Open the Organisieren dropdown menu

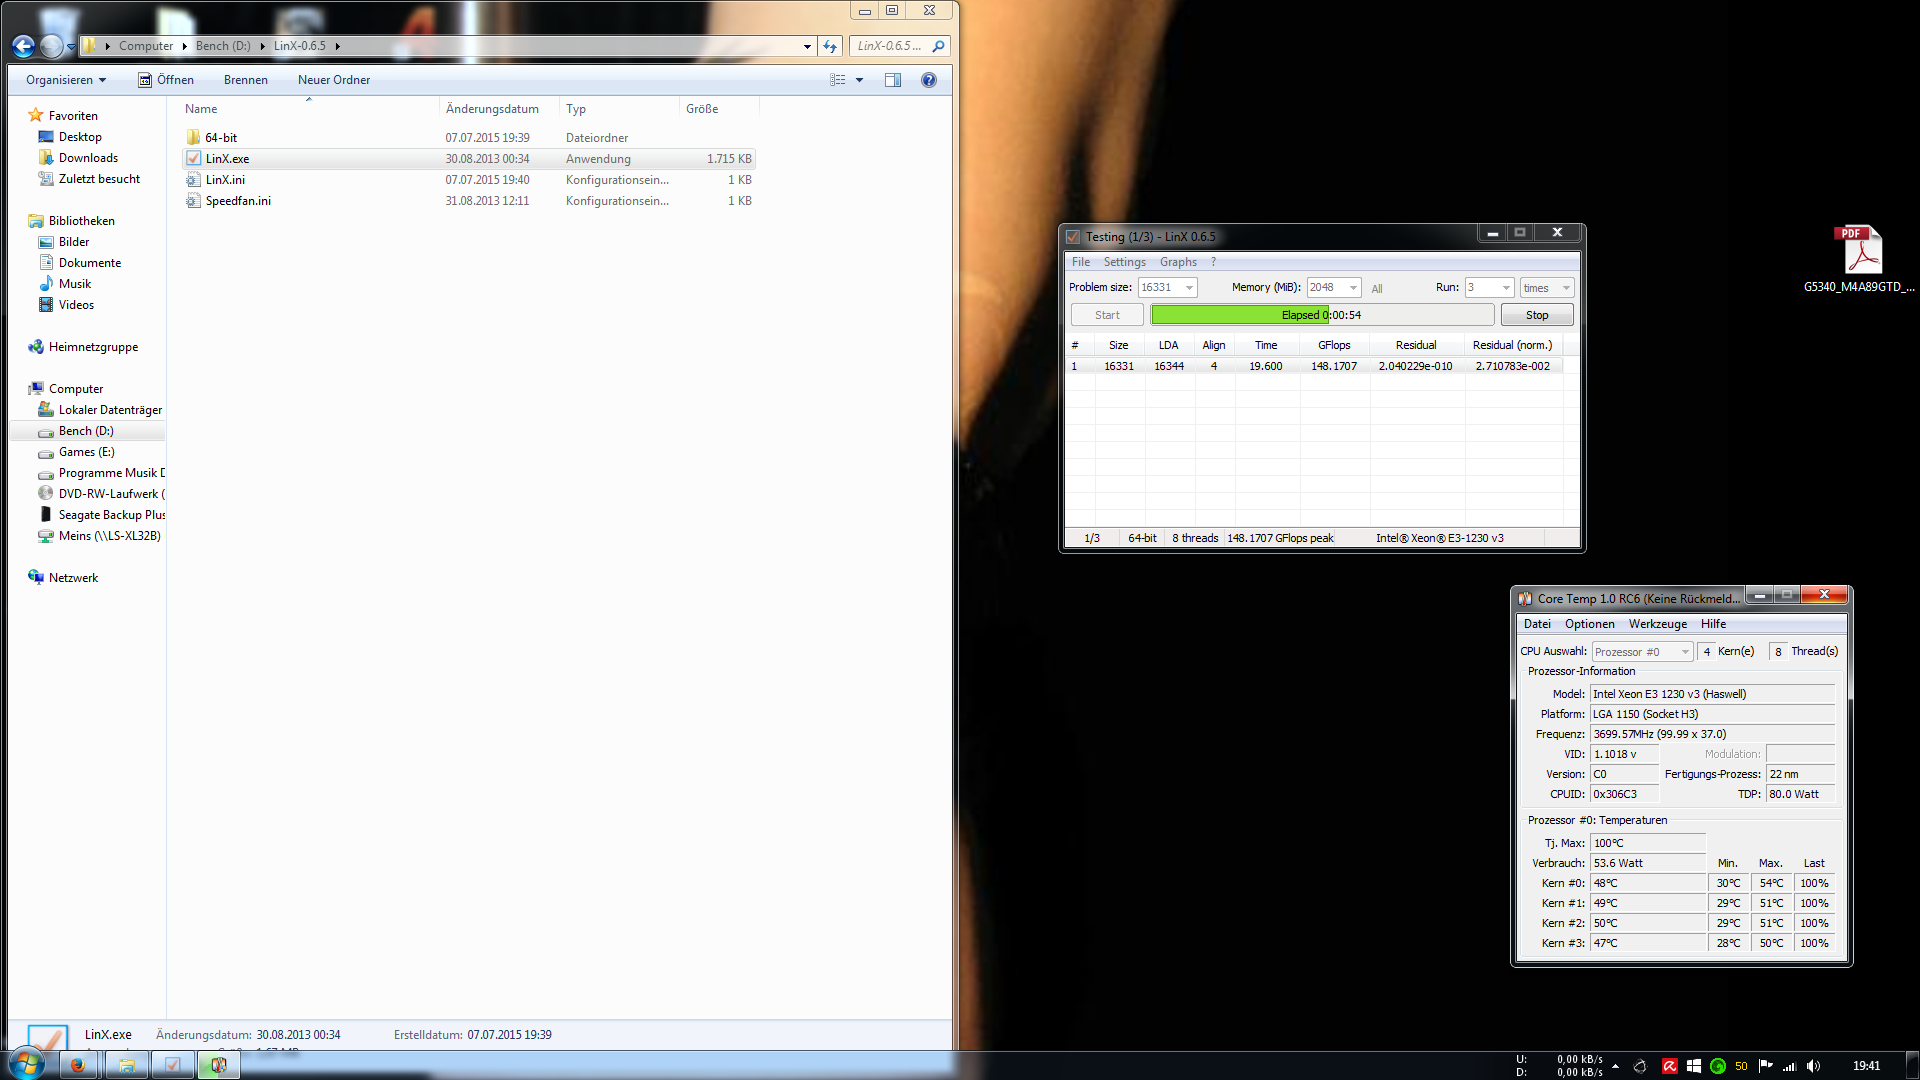click(x=66, y=80)
